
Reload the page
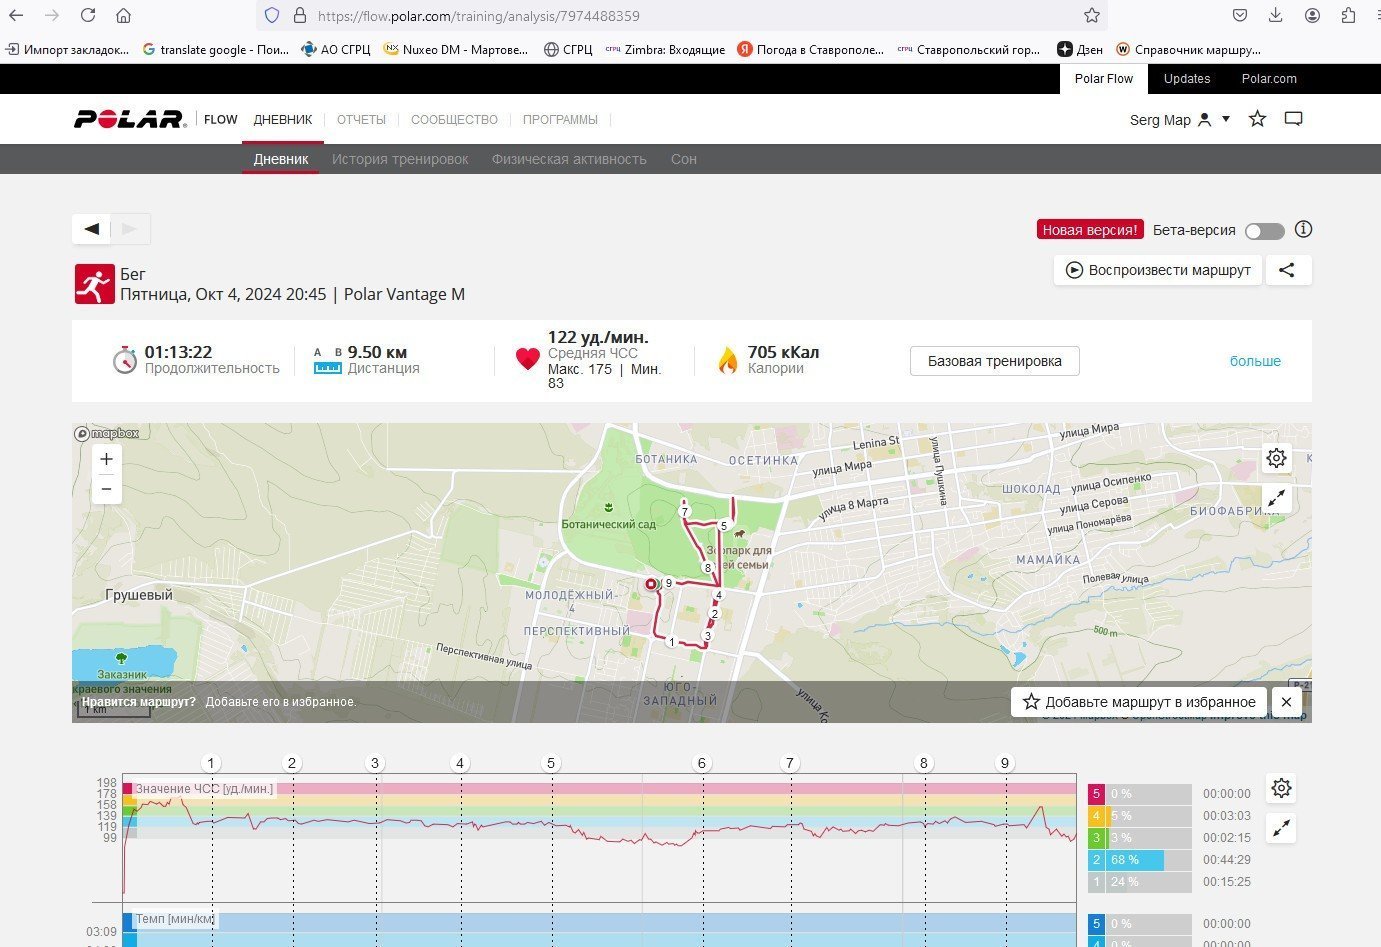click(x=88, y=15)
